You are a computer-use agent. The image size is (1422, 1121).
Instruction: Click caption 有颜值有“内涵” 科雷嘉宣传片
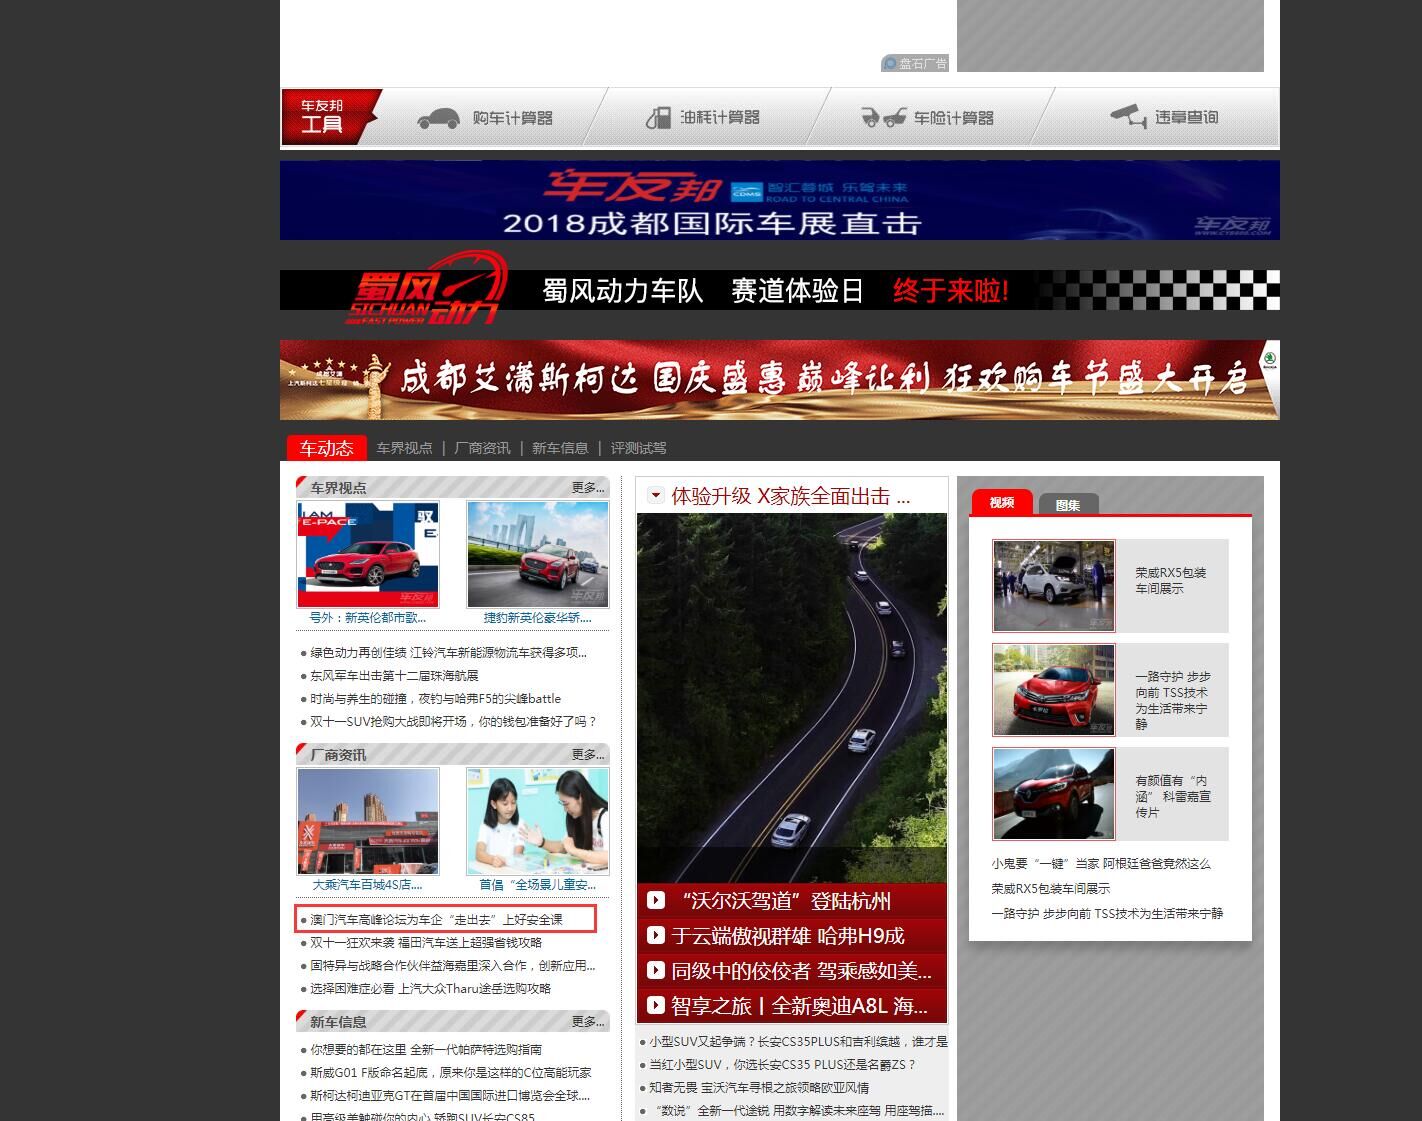tap(1172, 797)
